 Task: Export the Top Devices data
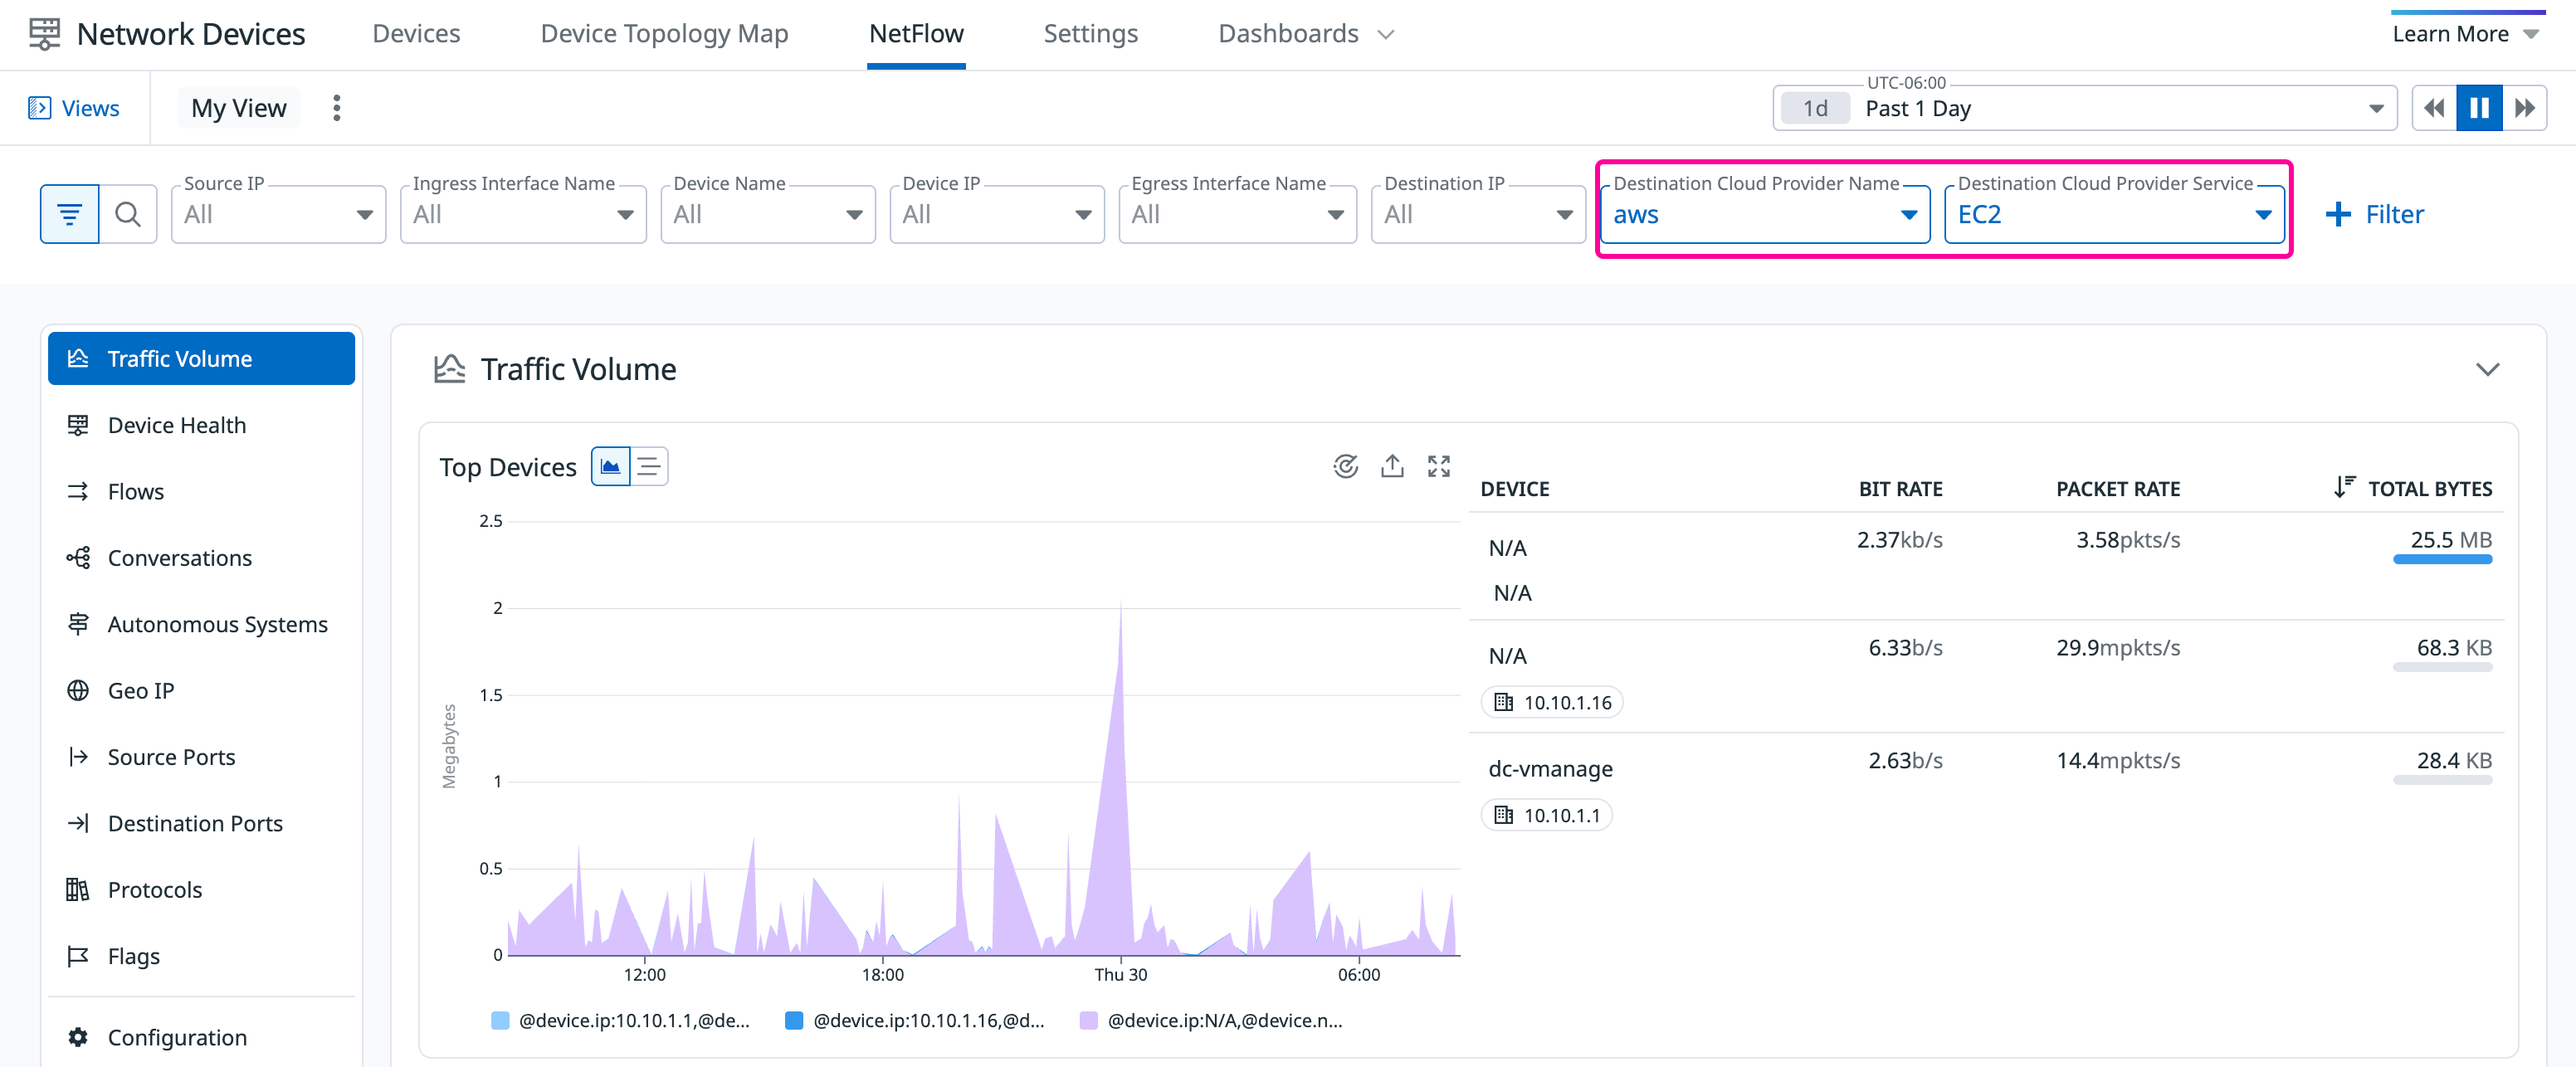(1392, 466)
